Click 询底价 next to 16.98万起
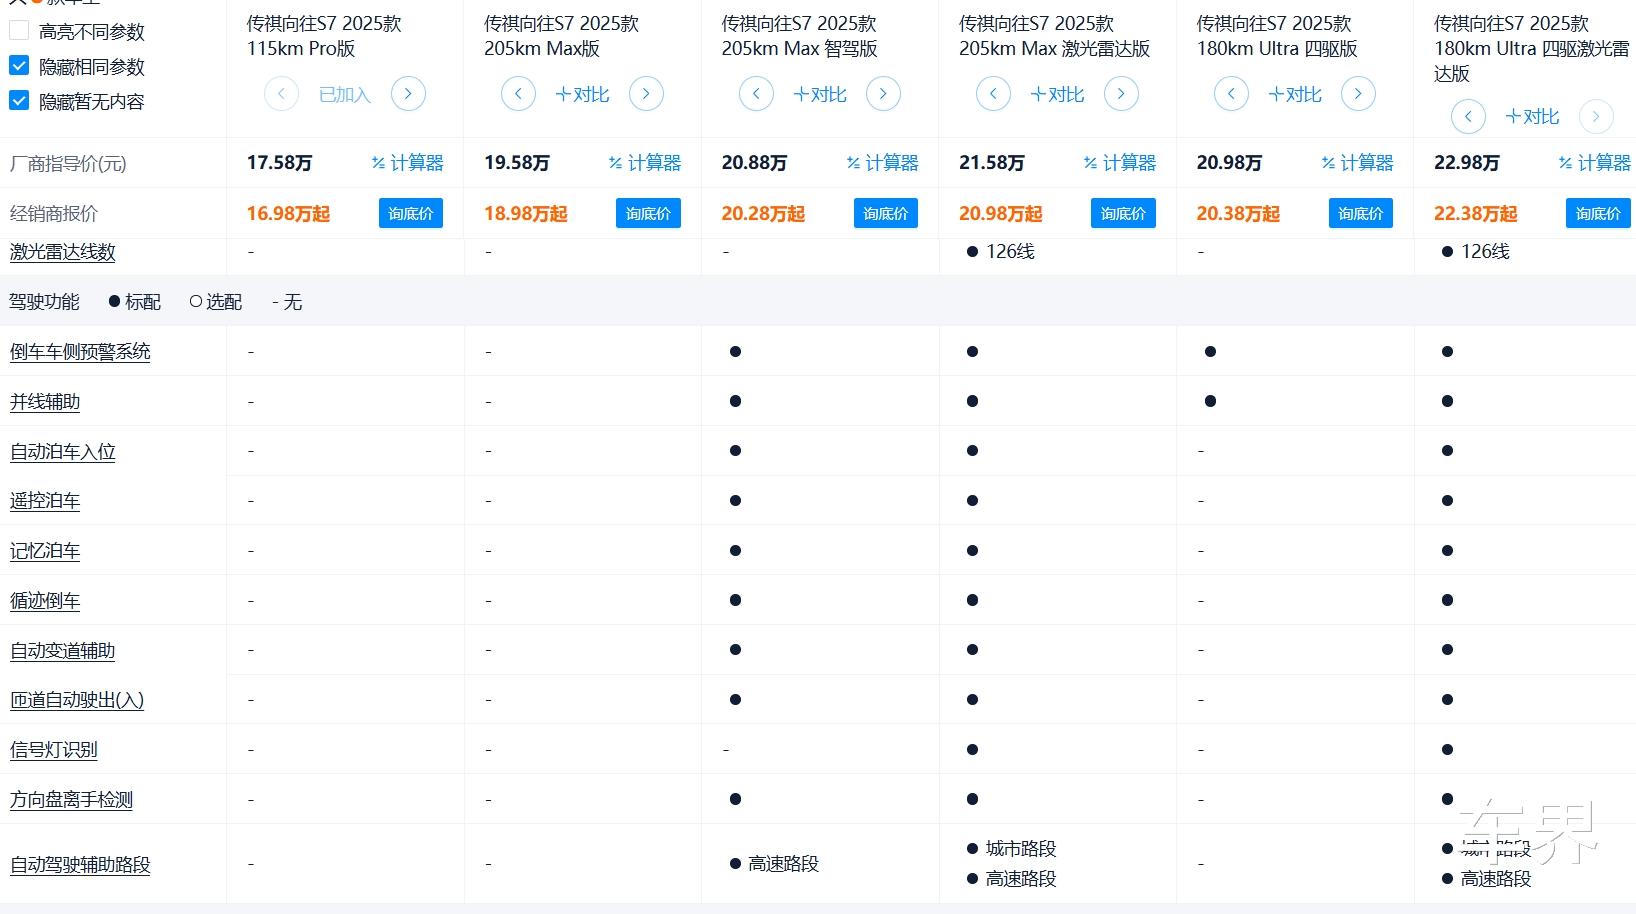The height and width of the screenshot is (914, 1636). point(411,213)
